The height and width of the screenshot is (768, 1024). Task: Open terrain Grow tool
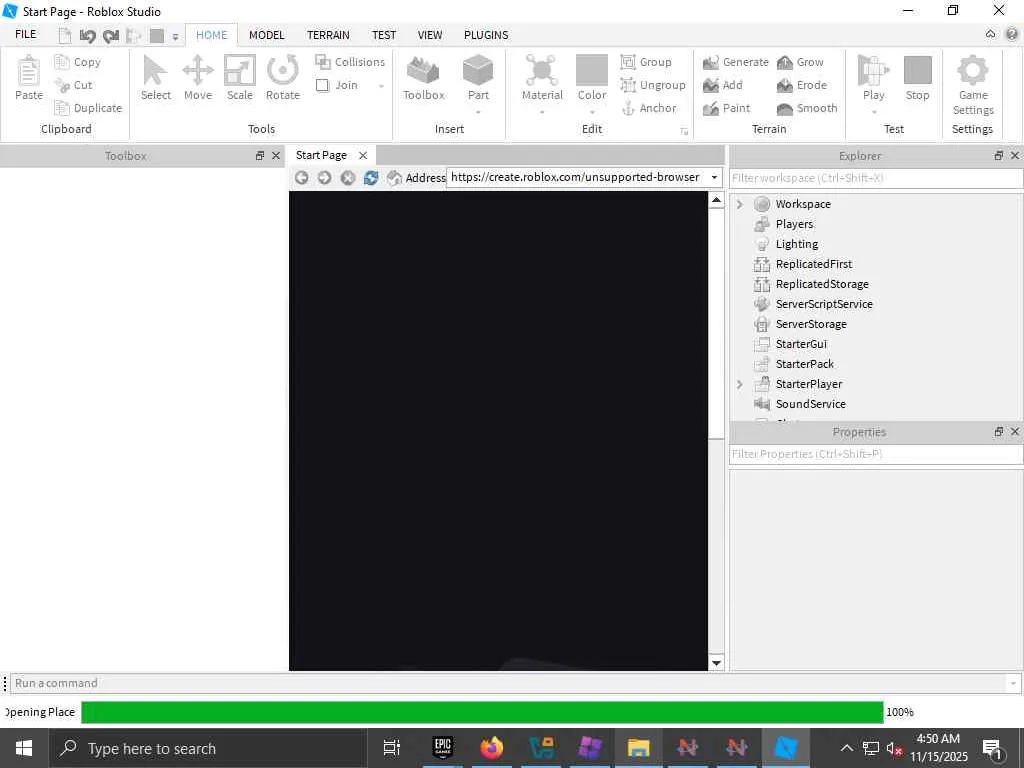tap(800, 62)
